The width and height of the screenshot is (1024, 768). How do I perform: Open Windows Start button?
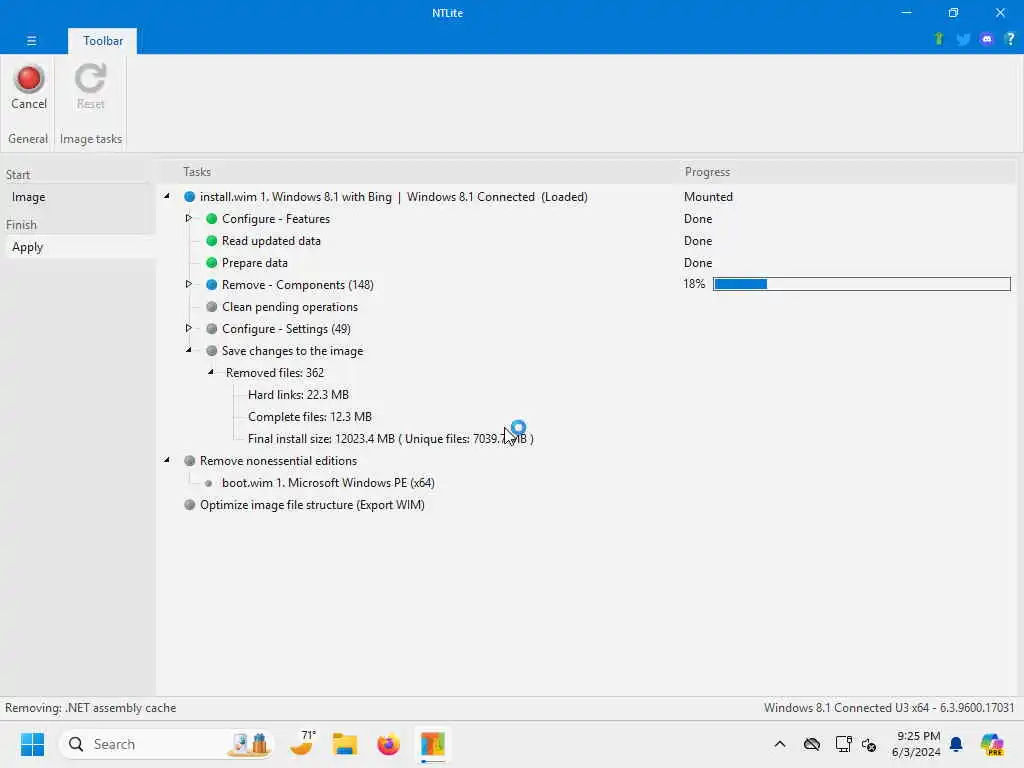point(32,744)
